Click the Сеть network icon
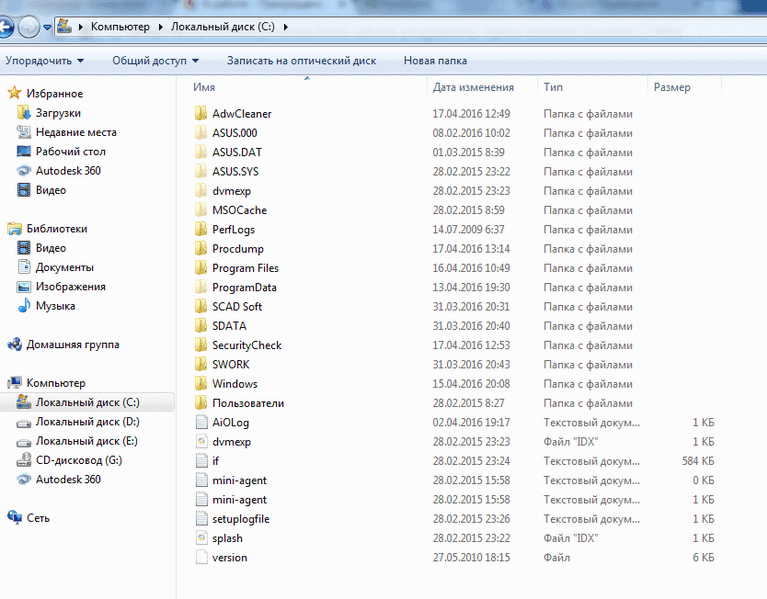 (15, 517)
